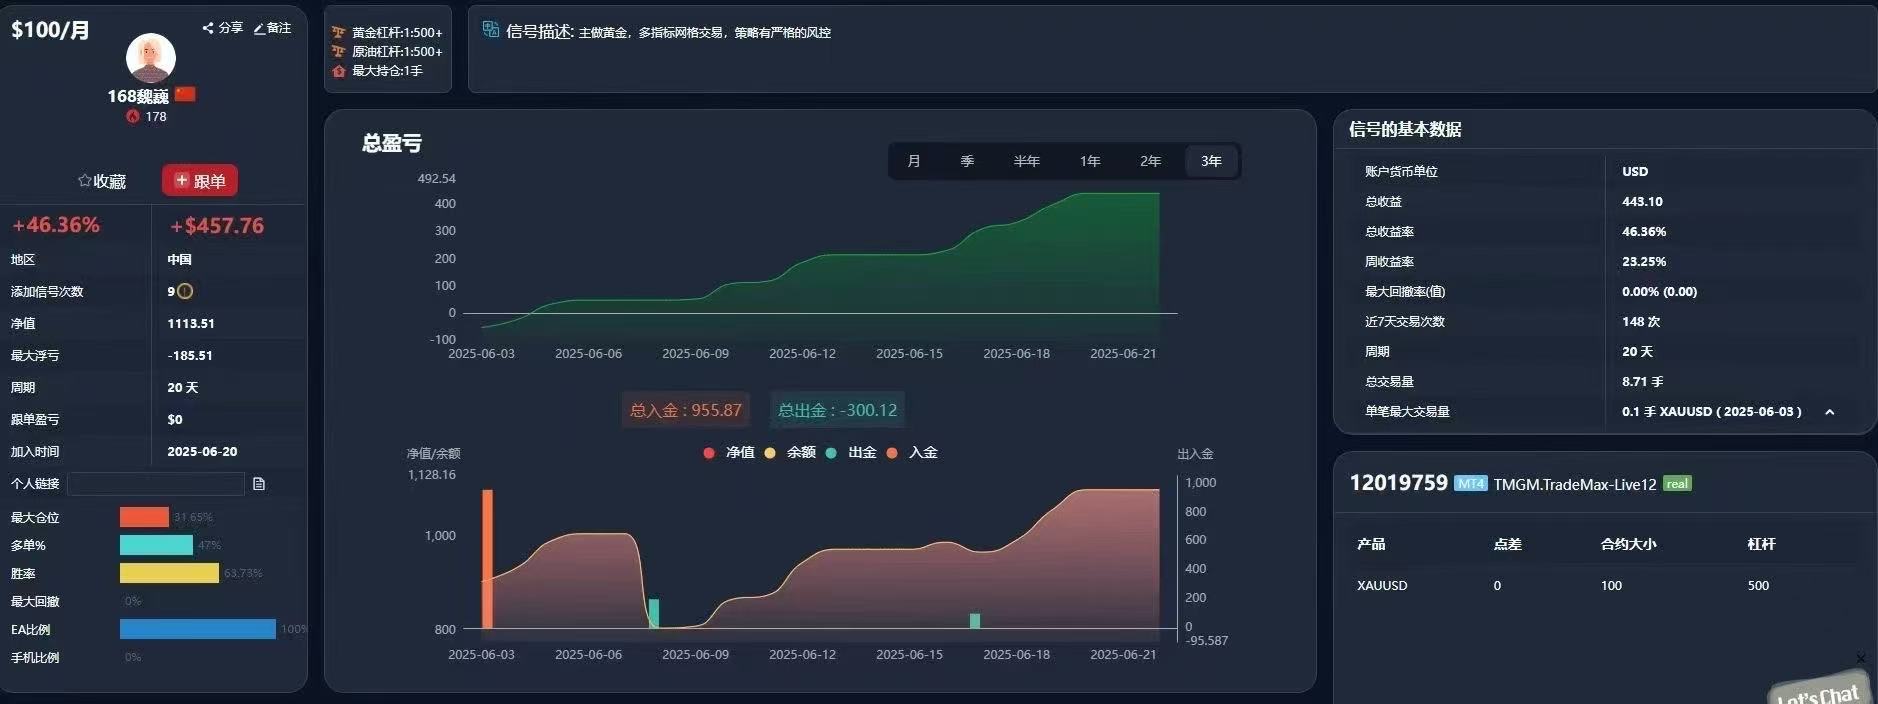This screenshot has width=1878, height=704.
Task: Switch chart range to 季
Action: 967,161
